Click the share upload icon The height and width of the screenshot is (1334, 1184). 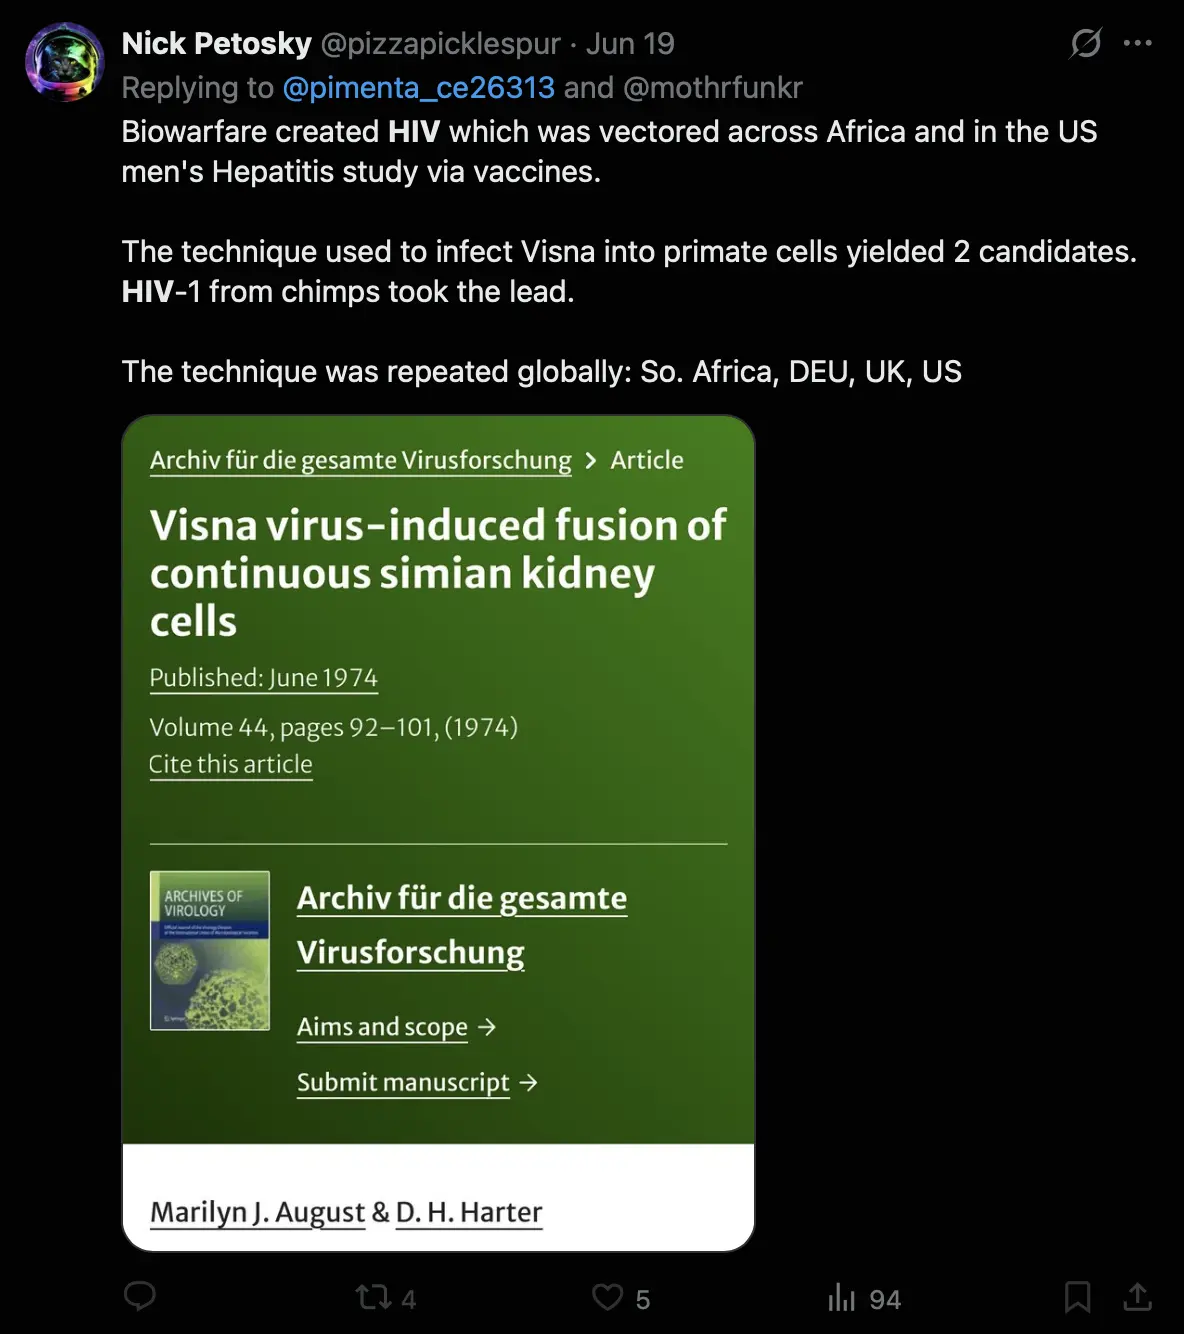point(1137,1298)
